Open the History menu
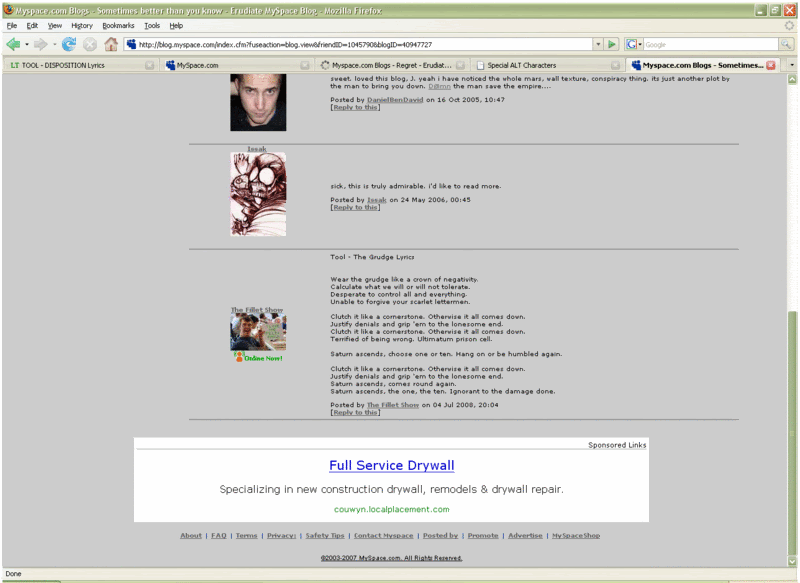Image resolution: width=800 pixels, height=583 pixels. coord(82,26)
